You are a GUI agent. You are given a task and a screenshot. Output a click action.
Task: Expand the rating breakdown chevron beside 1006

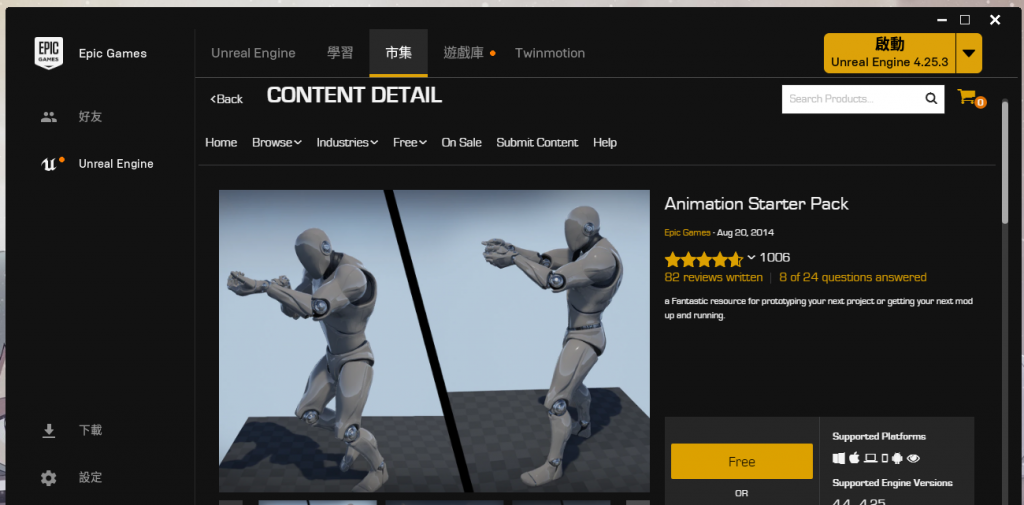pyautogui.click(x=751, y=257)
